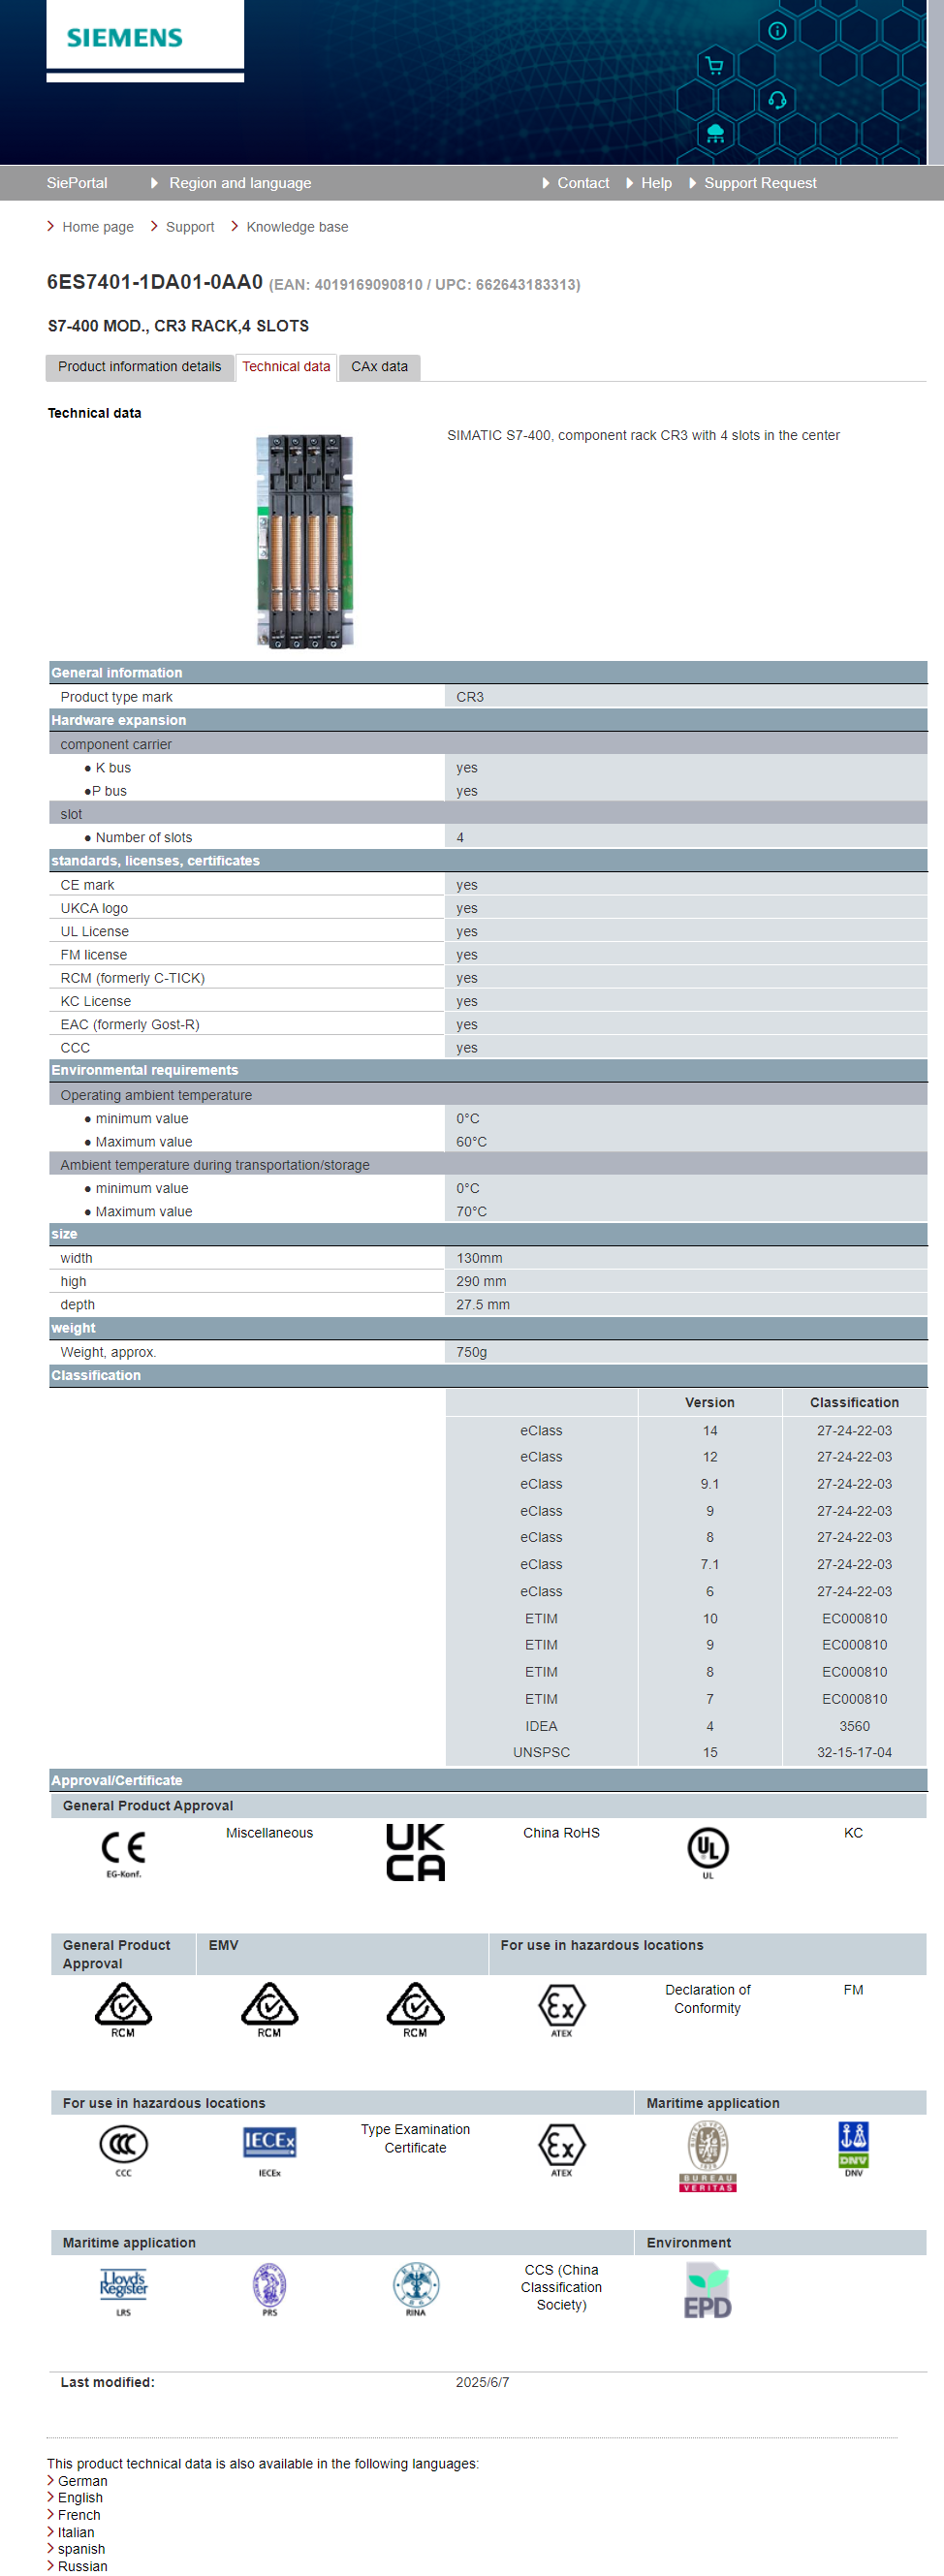Click the IECEx certificate icon
Screen dimensions: 944x2576
tap(269, 2145)
